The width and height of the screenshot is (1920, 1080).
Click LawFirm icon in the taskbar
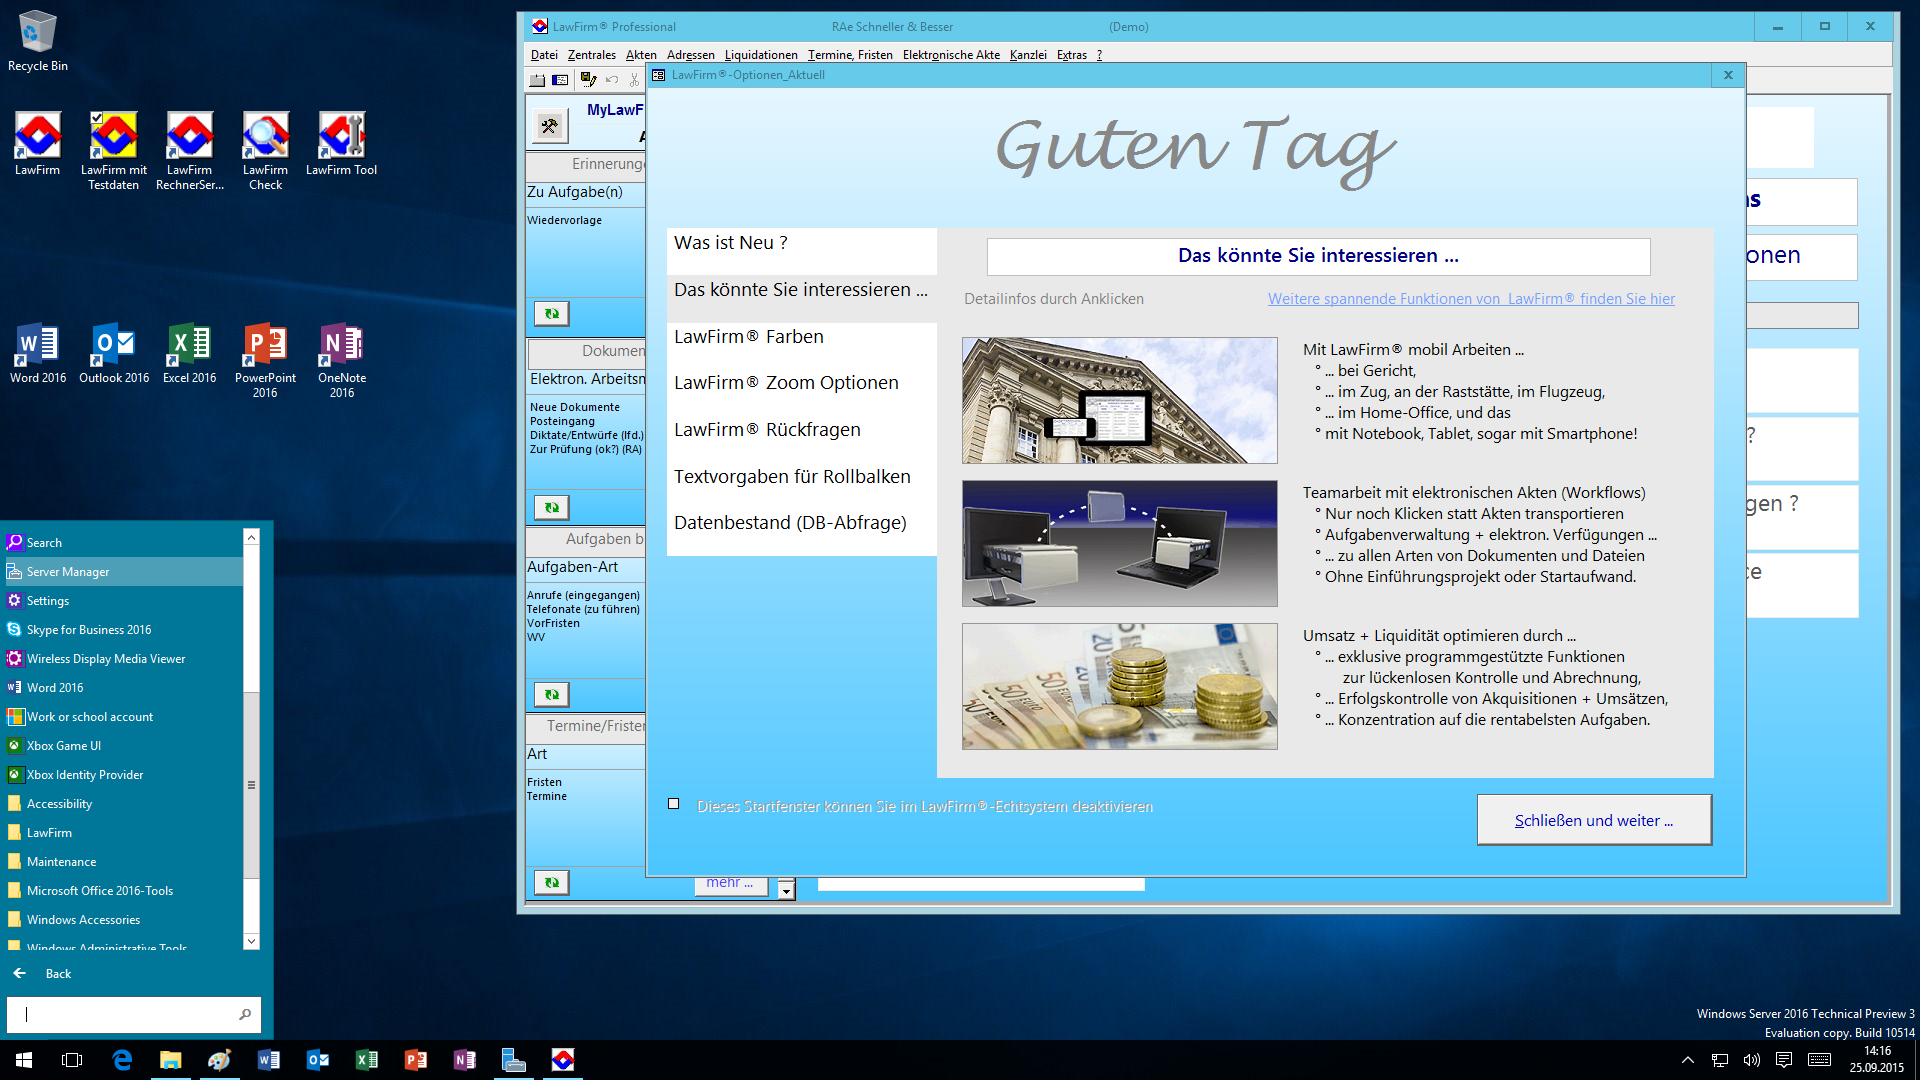pyautogui.click(x=563, y=1060)
